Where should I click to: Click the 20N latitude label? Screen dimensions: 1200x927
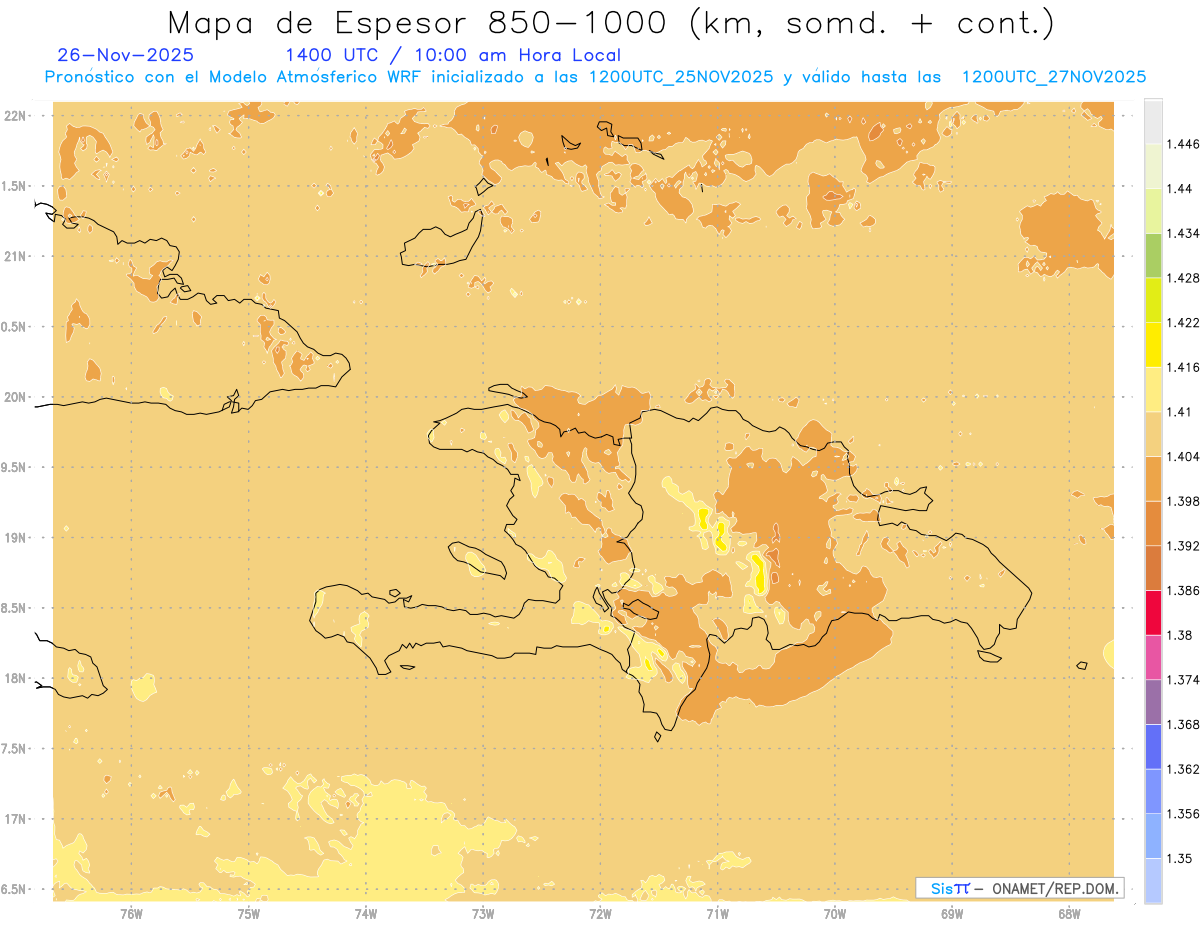15,397
